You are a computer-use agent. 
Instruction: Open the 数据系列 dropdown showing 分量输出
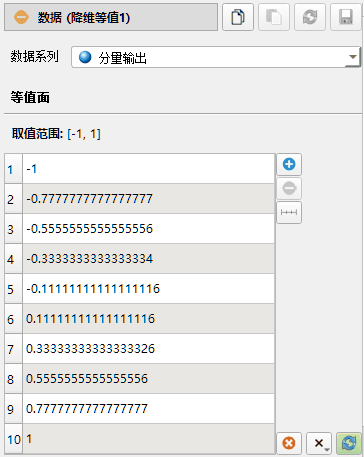point(216,57)
